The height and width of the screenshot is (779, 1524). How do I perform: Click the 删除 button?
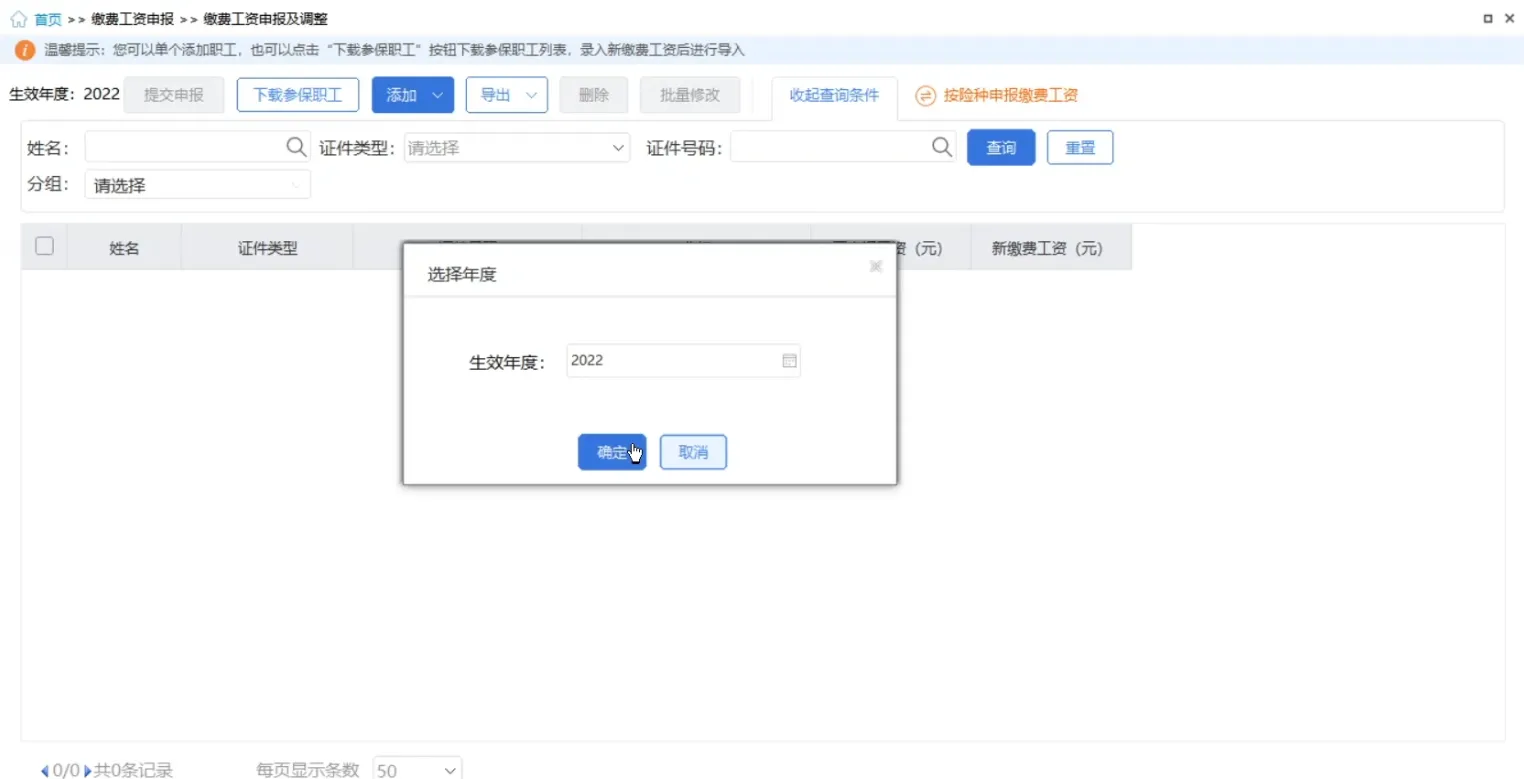594,95
